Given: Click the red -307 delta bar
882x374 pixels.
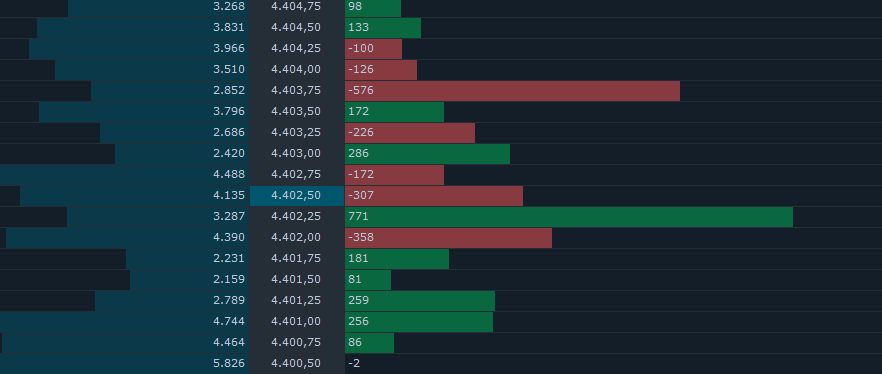Looking at the screenshot, I should tap(434, 196).
